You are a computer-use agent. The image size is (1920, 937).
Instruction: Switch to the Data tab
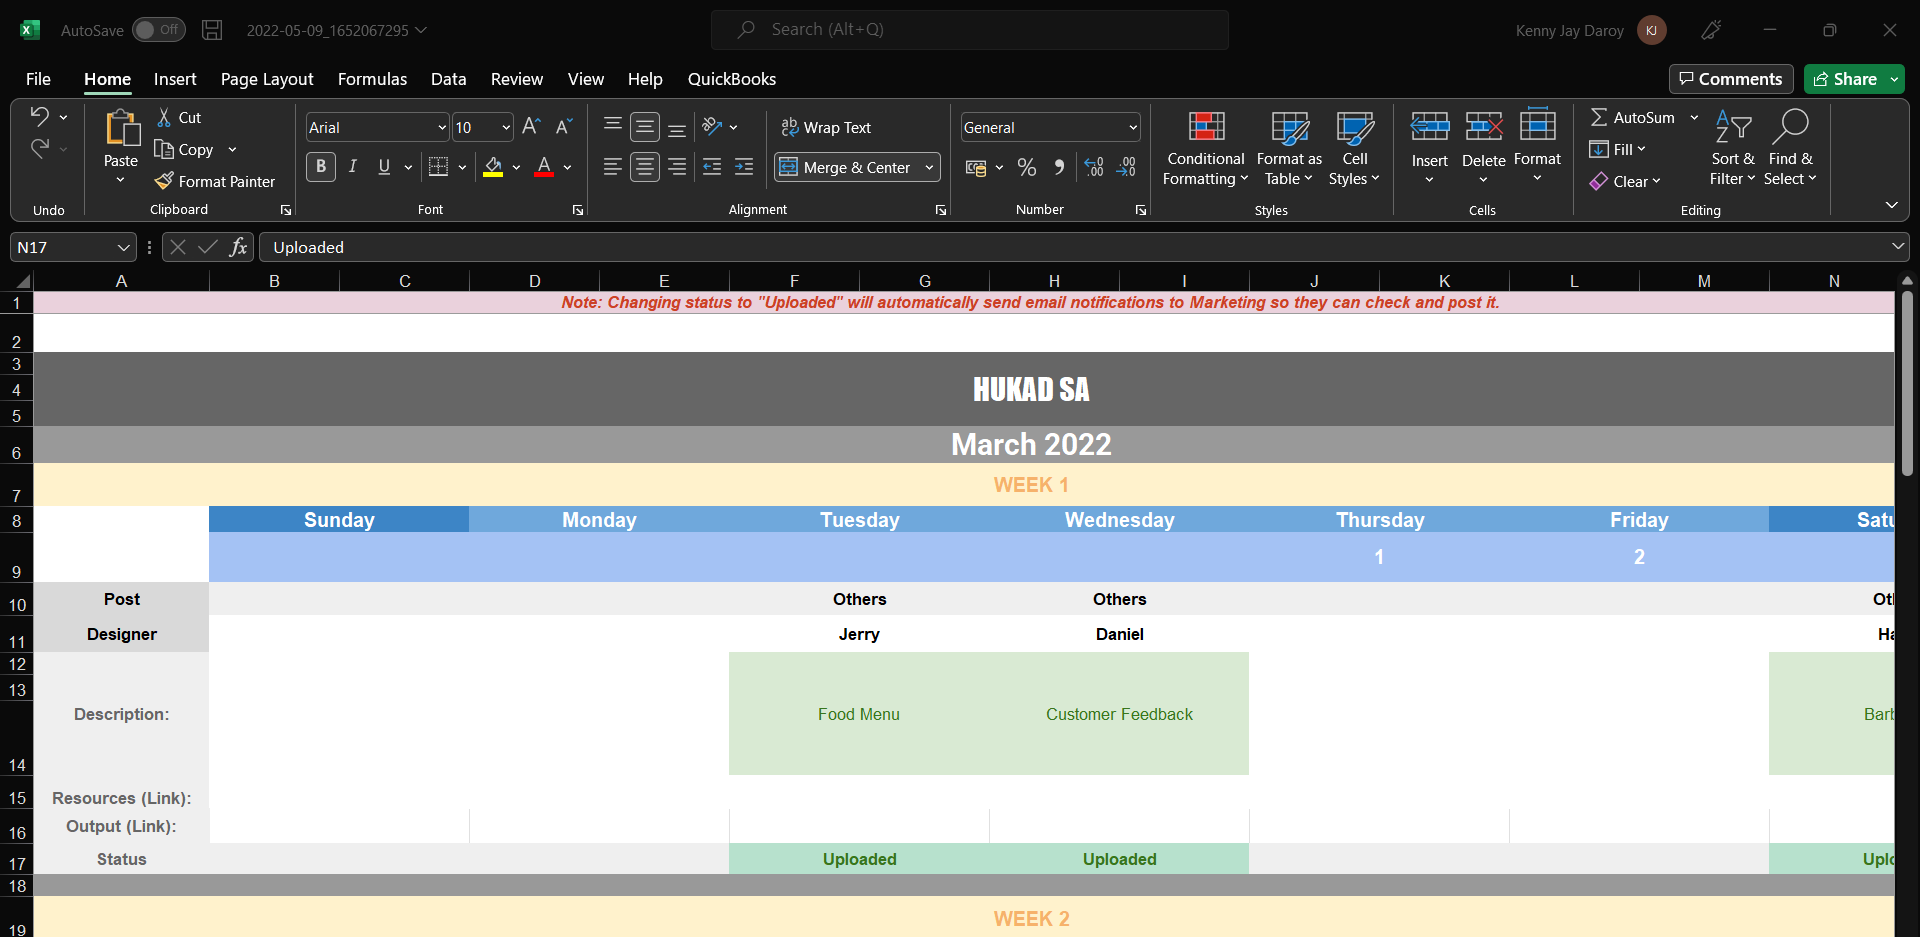click(448, 79)
